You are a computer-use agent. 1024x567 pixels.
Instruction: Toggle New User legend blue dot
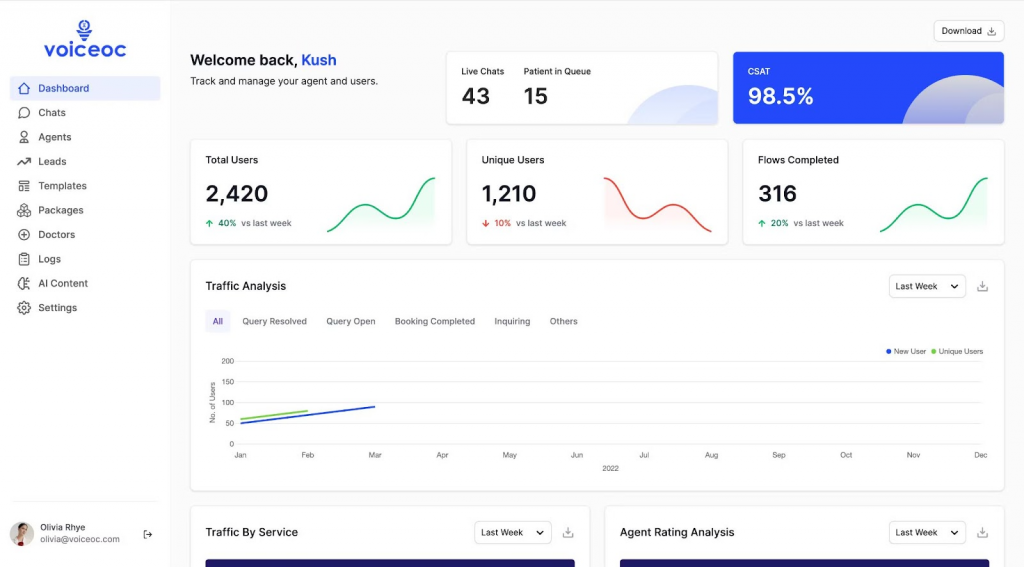[888, 351]
